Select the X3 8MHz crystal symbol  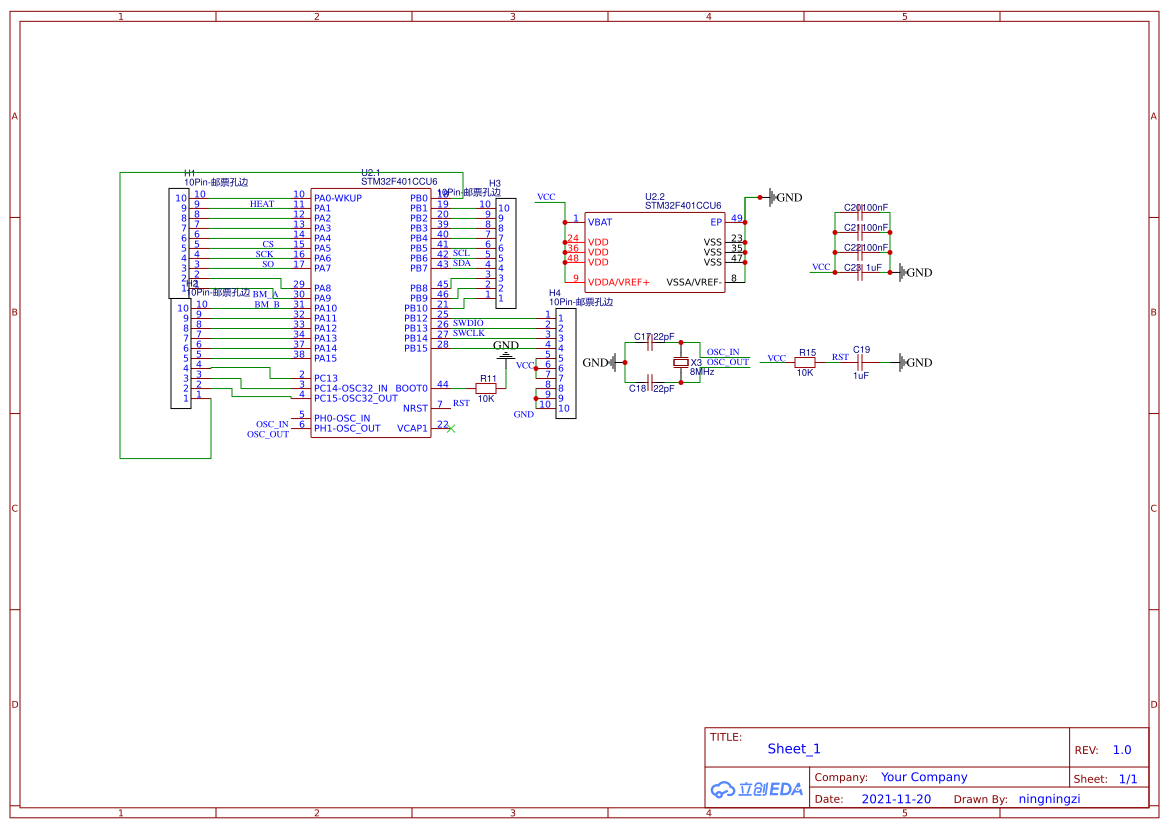[681, 362]
